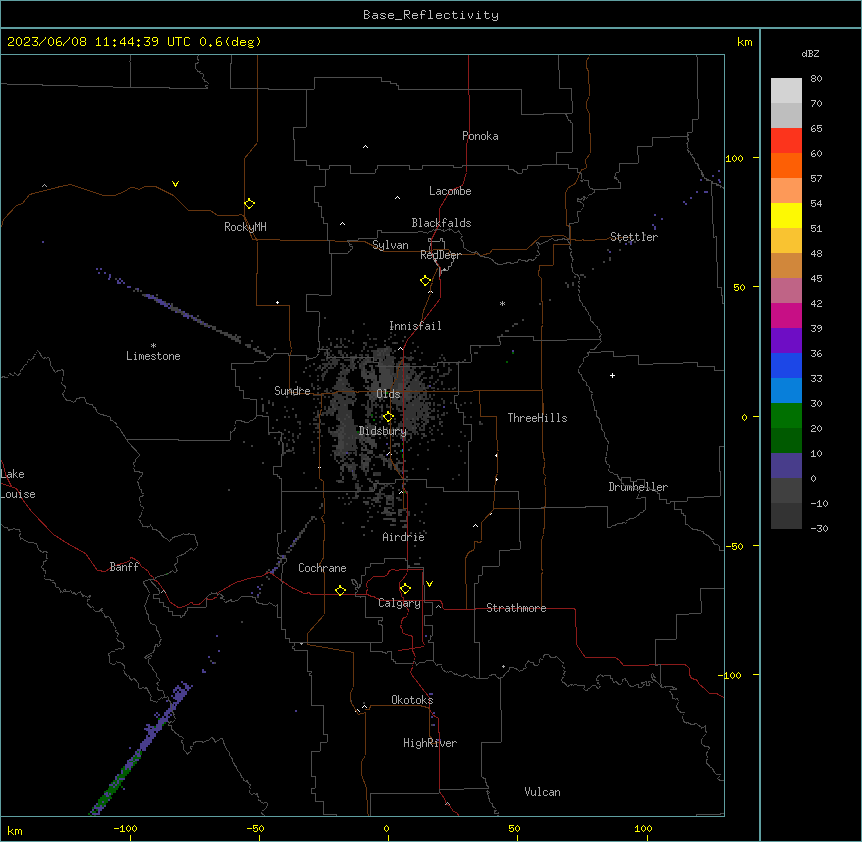Click the Sundre town label
862x842 pixels.
(x=292, y=391)
